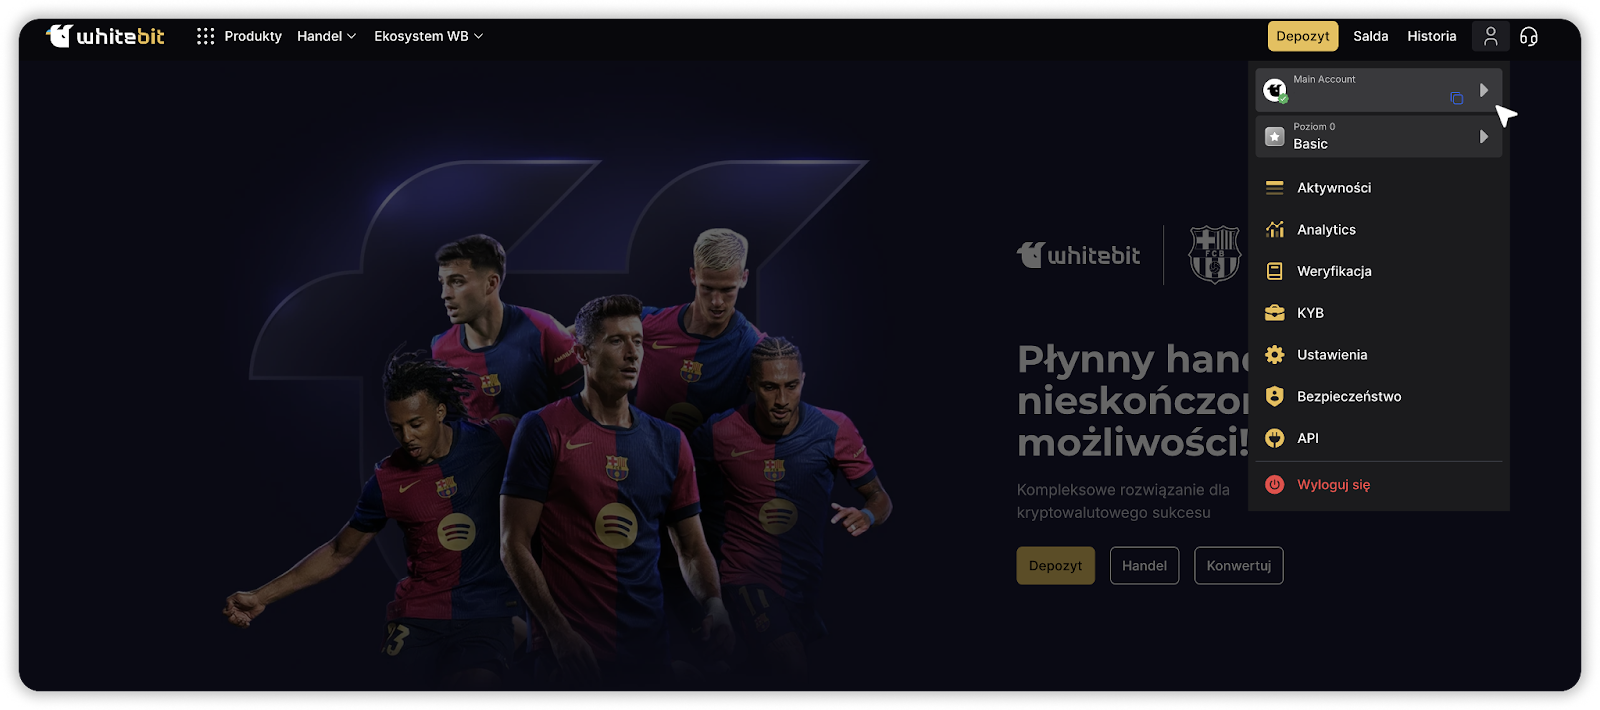
Task: Go to the WhiteBIT logo home
Action: (105, 36)
